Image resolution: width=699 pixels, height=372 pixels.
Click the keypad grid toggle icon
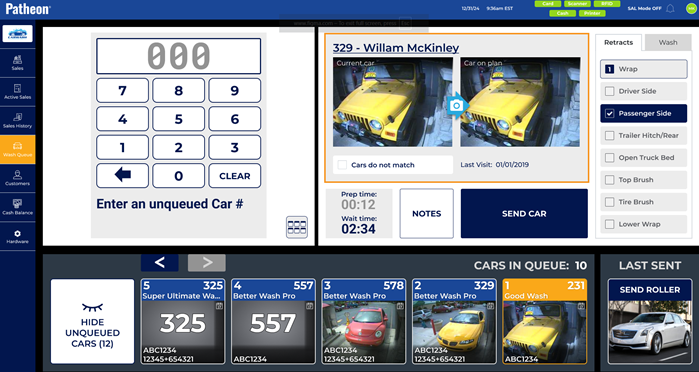297,227
